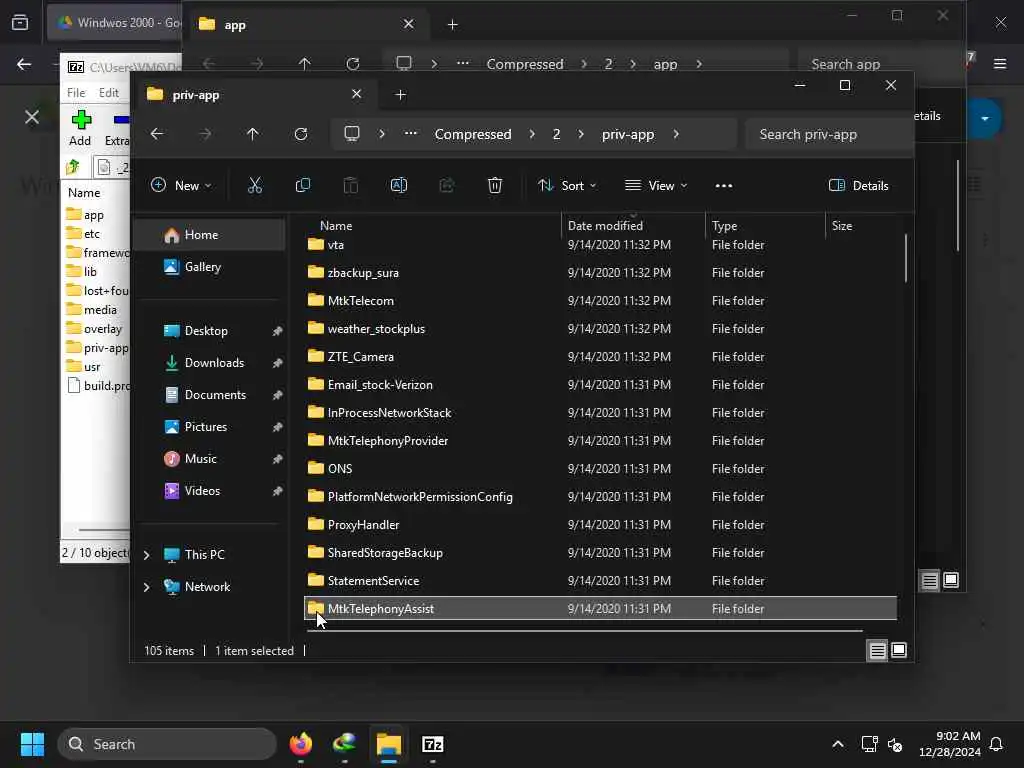Click the Cut scissors icon in priv-app toolbar

pyautogui.click(x=255, y=185)
